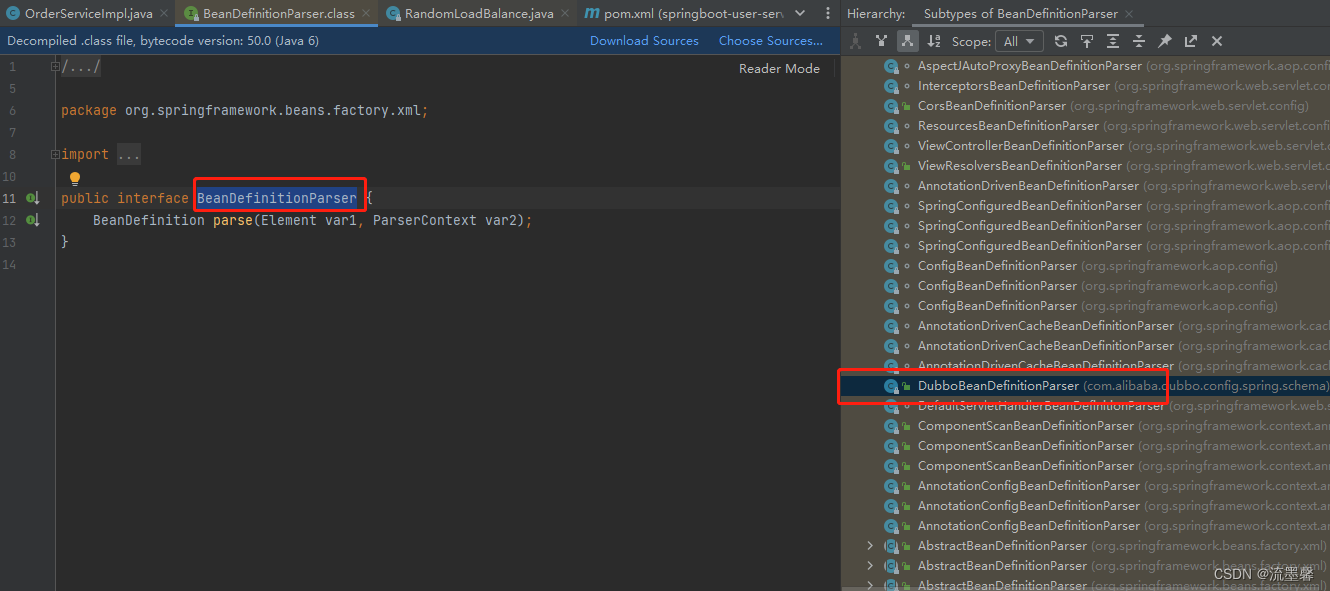The width and height of the screenshot is (1330, 591).
Task: Refresh the hierarchy tree
Action: (1061, 41)
